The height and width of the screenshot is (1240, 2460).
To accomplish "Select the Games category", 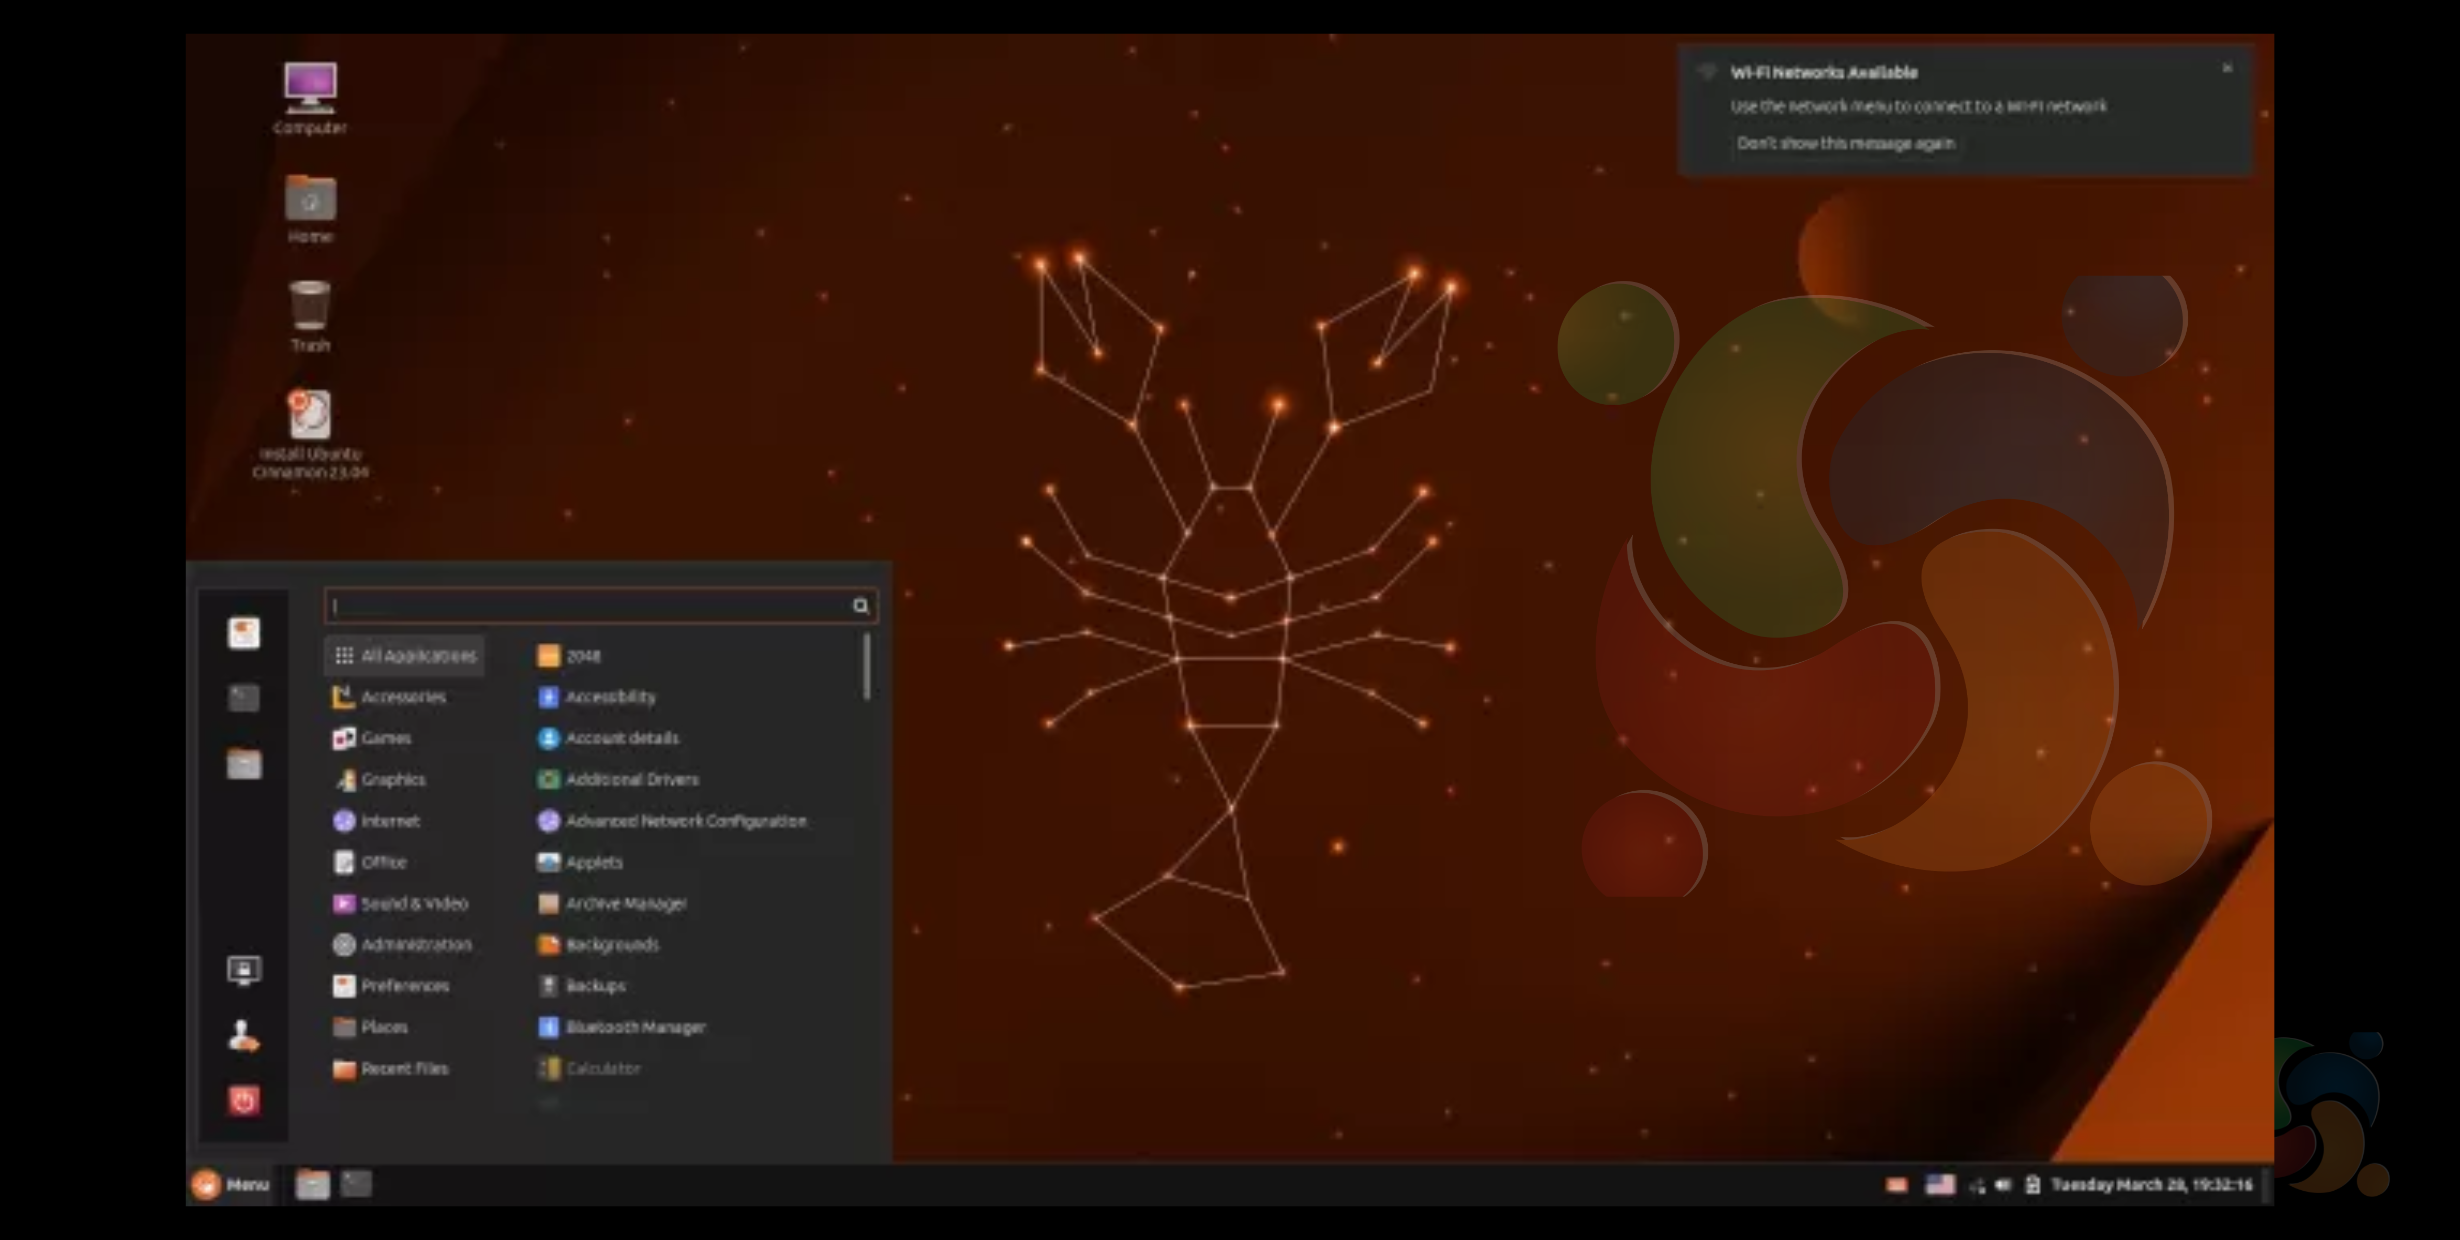I will pos(372,738).
